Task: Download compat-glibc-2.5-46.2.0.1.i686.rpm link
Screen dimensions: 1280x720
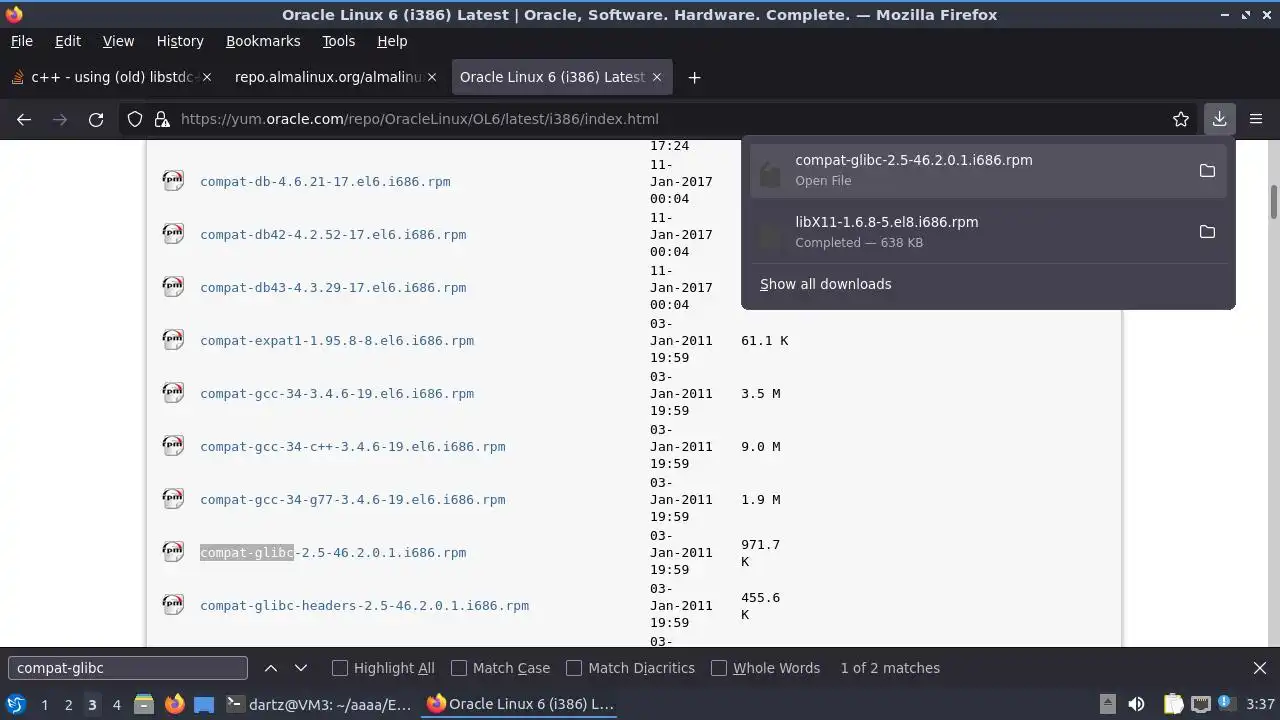Action: click(333, 553)
